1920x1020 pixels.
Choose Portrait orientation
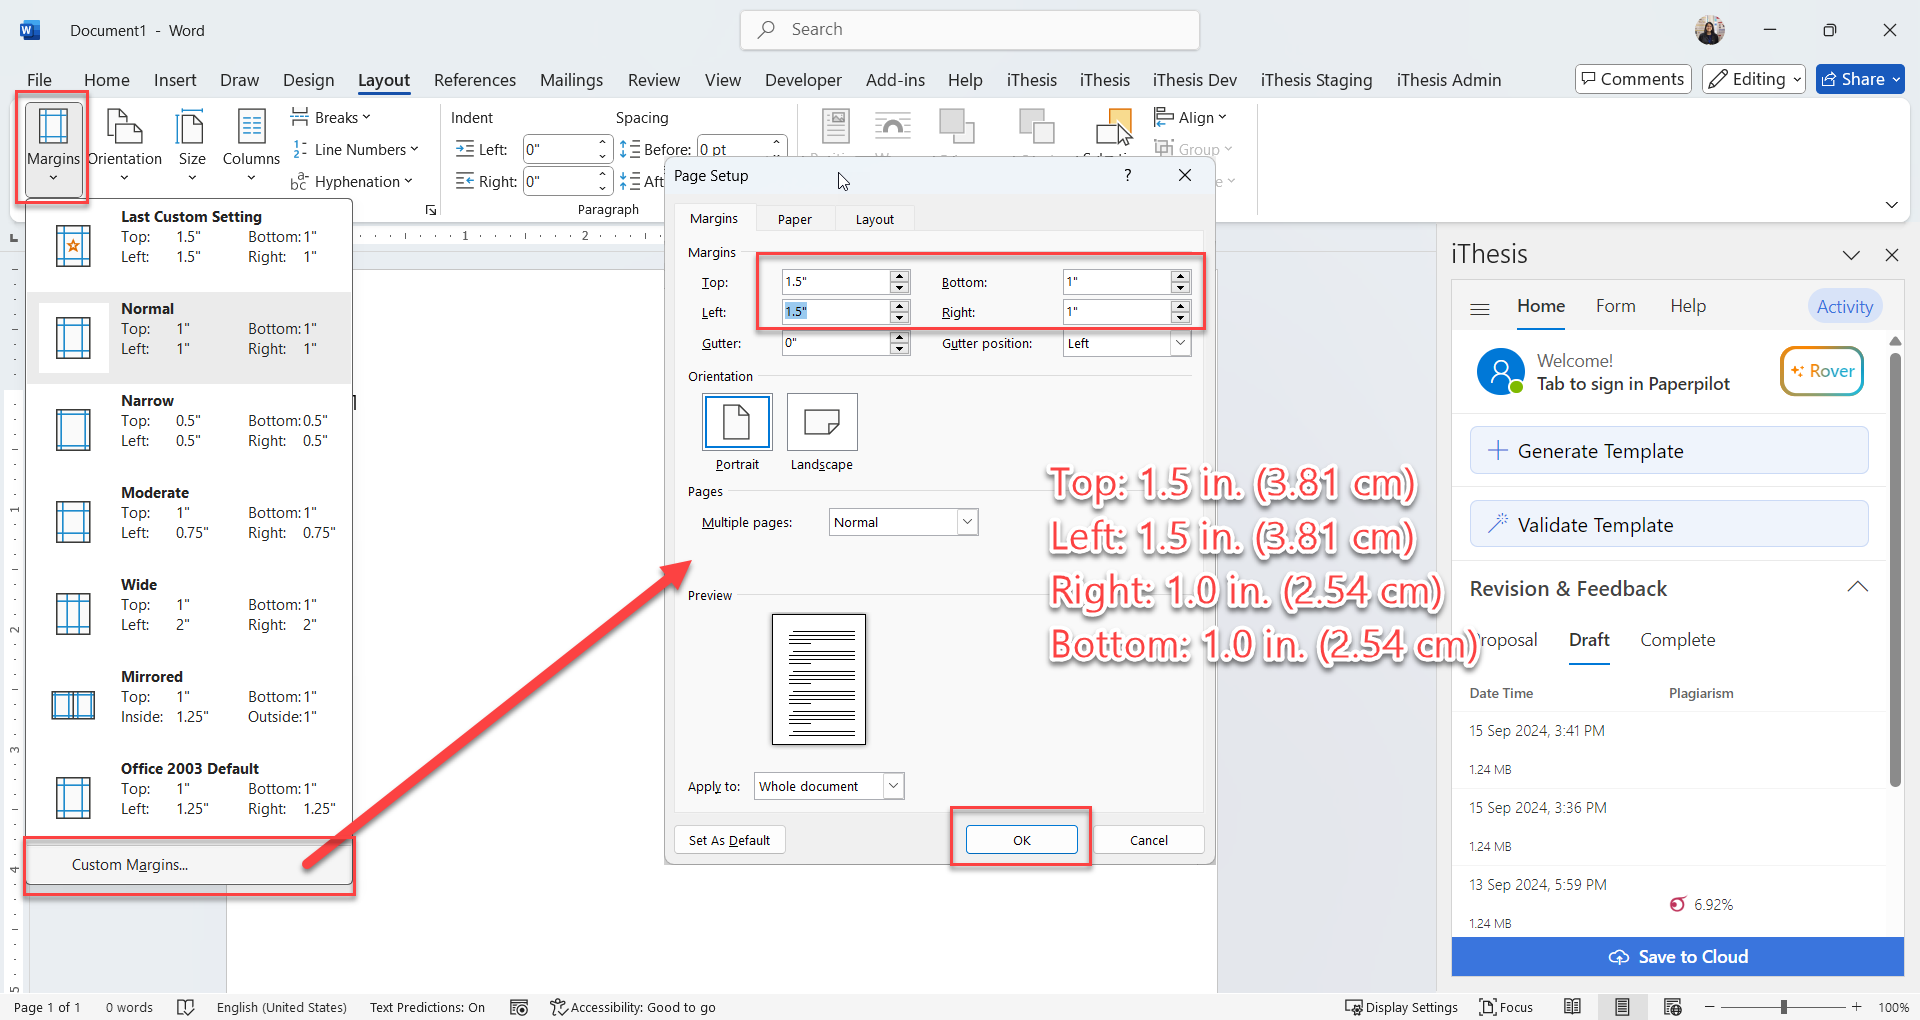pyautogui.click(x=737, y=422)
